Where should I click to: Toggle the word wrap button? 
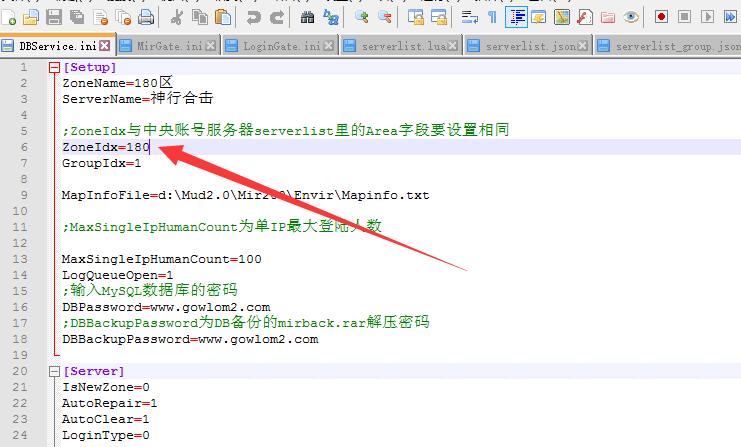coord(470,17)
